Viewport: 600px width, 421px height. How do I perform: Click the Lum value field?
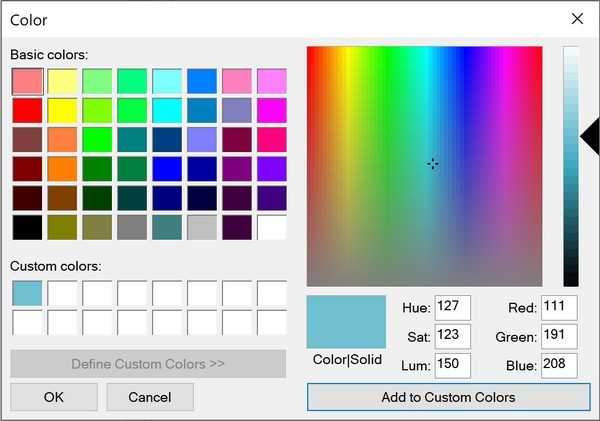coord(452,366)
